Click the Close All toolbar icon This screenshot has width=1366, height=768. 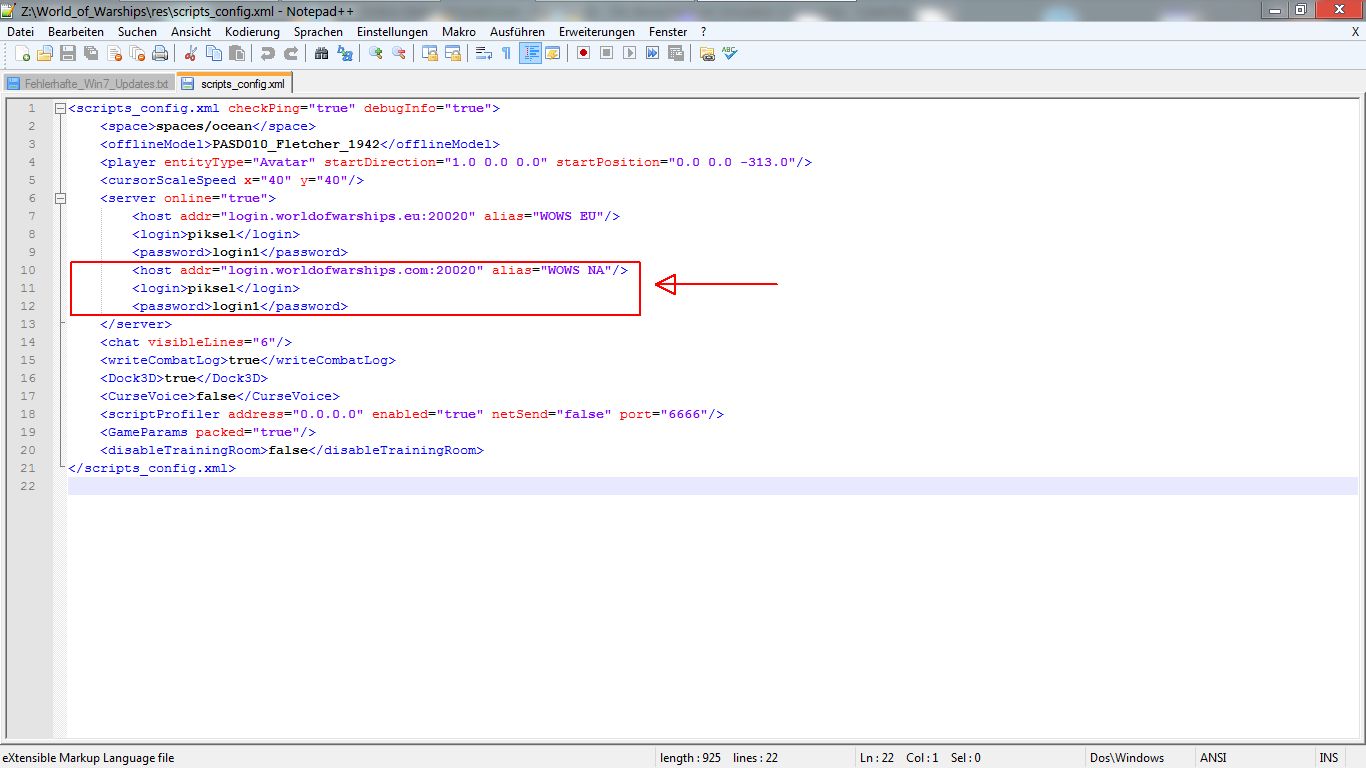pyautogui.click(x=137, y=53)
